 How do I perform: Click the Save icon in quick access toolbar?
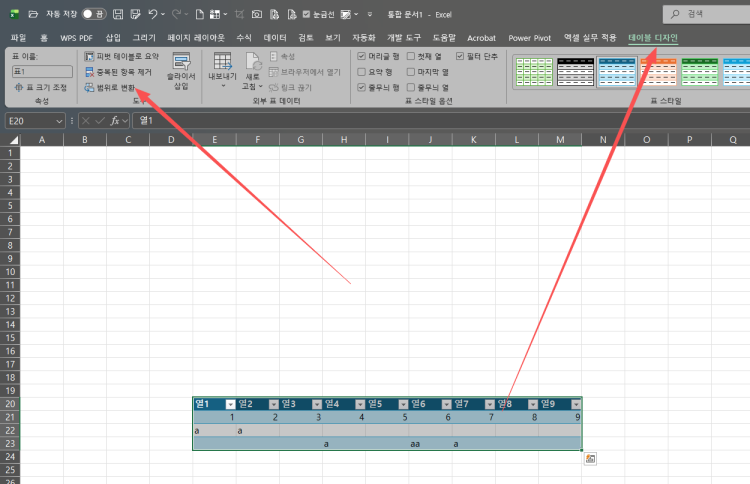(118, 15)
